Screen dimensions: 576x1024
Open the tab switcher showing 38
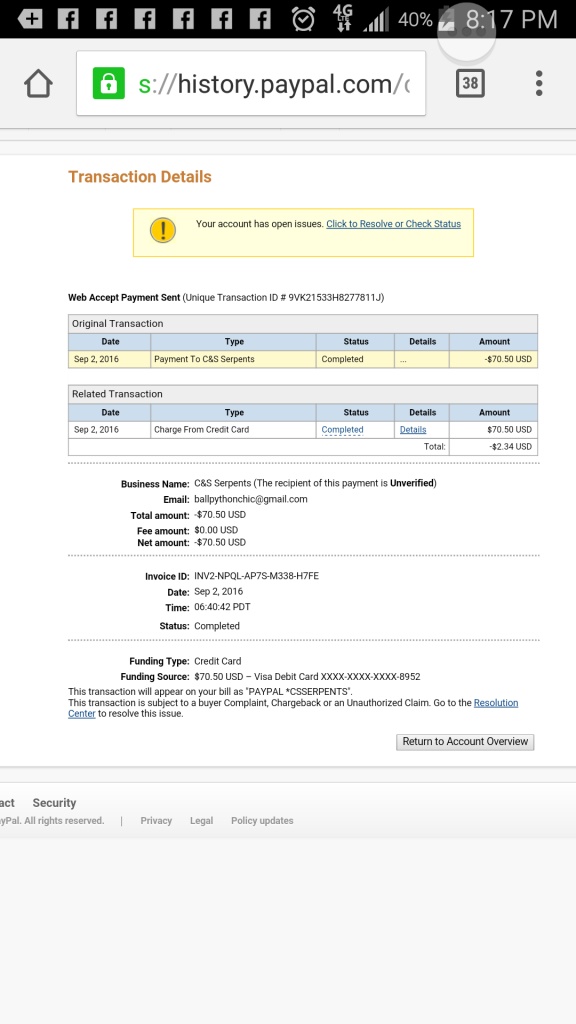[470, 83]
